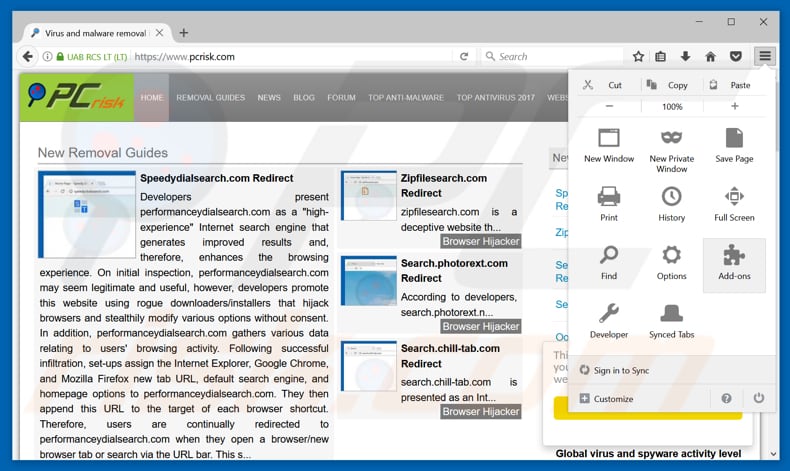
Task: Click the Pocket icon in toolbar
Action: (736, 56)
